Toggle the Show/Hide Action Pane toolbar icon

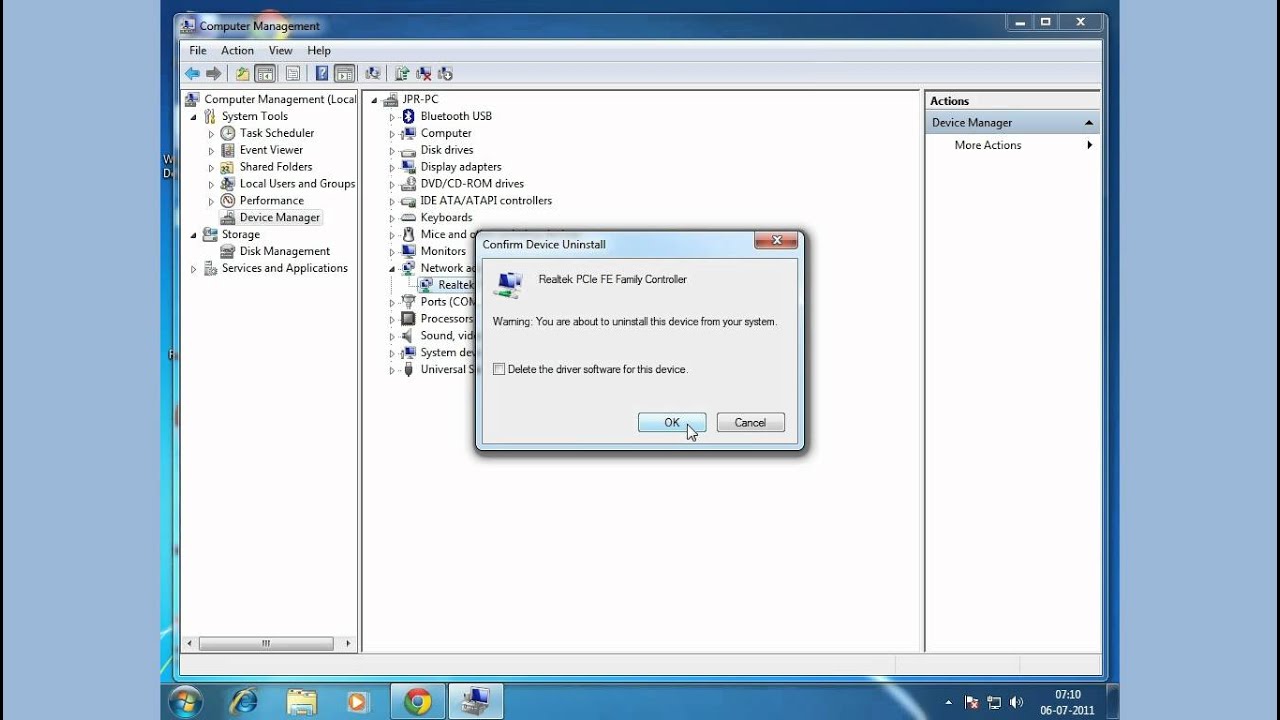tap(345, 73)
